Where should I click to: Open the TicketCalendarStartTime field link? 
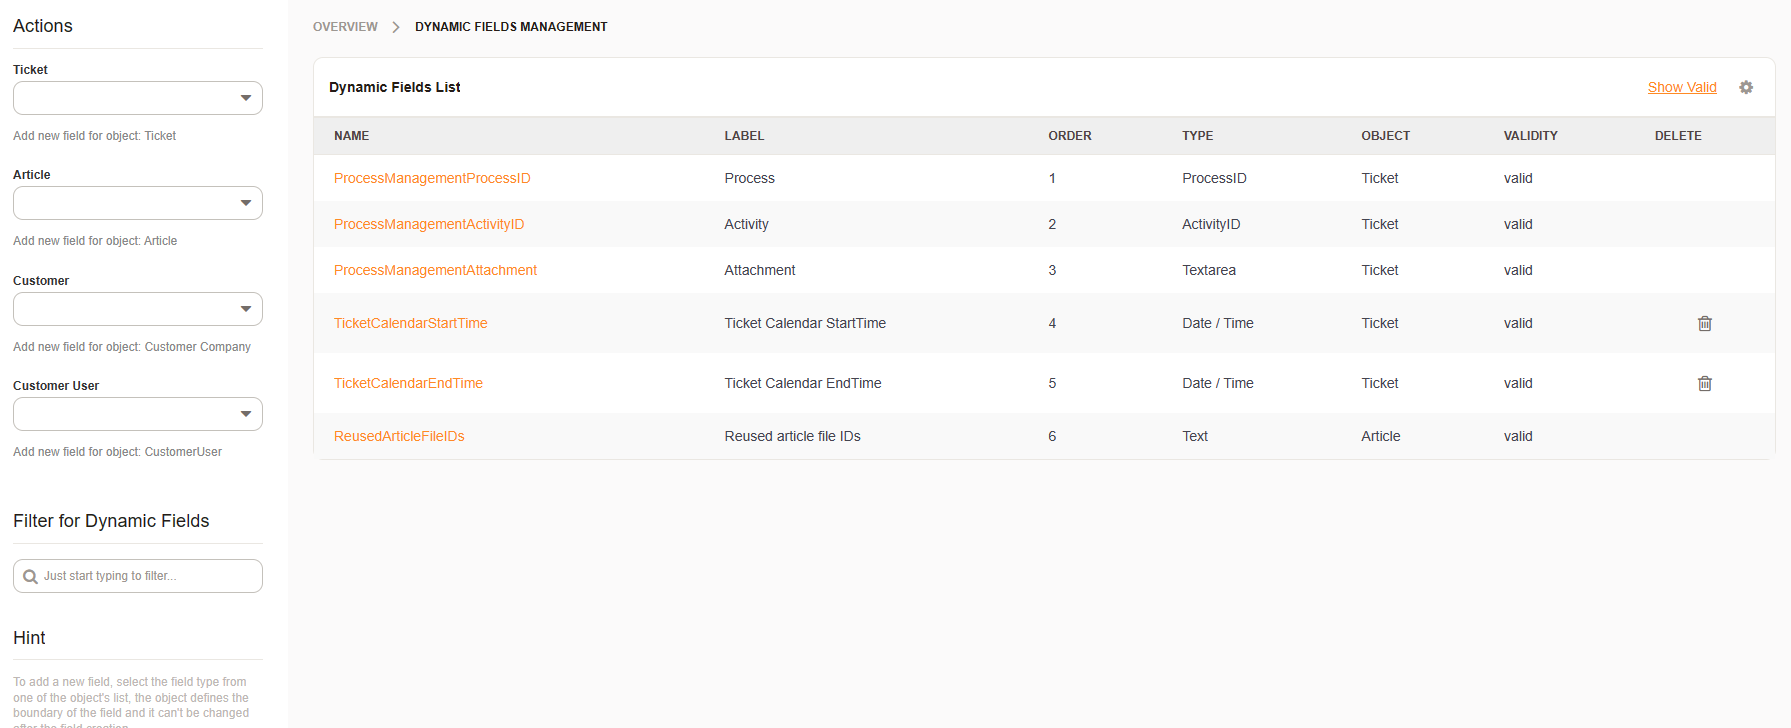410,323
